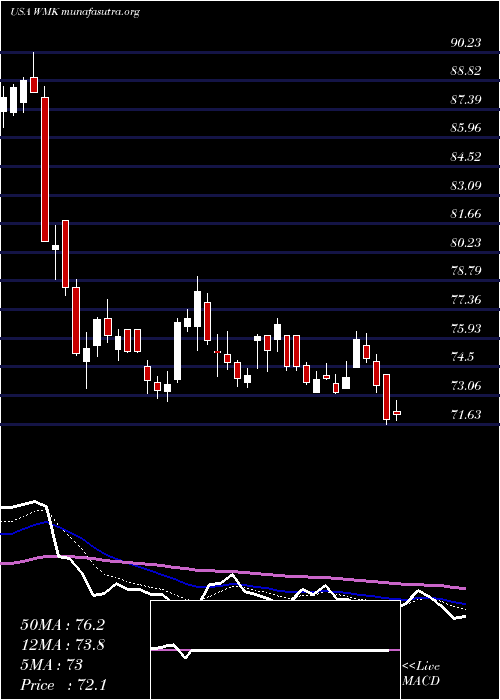
Task: Select the 90.23 price axis label
Action: tap(466, 42)
